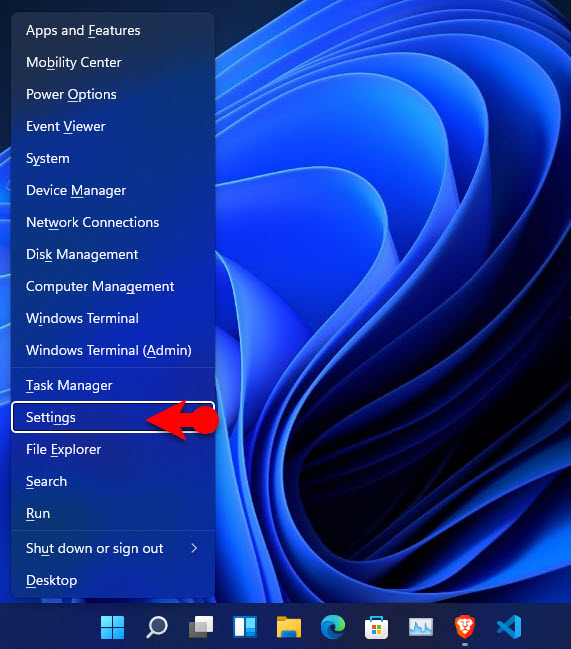571x649 pixels.
Task: Open Device Manager
Action: [x=113, y=190]
